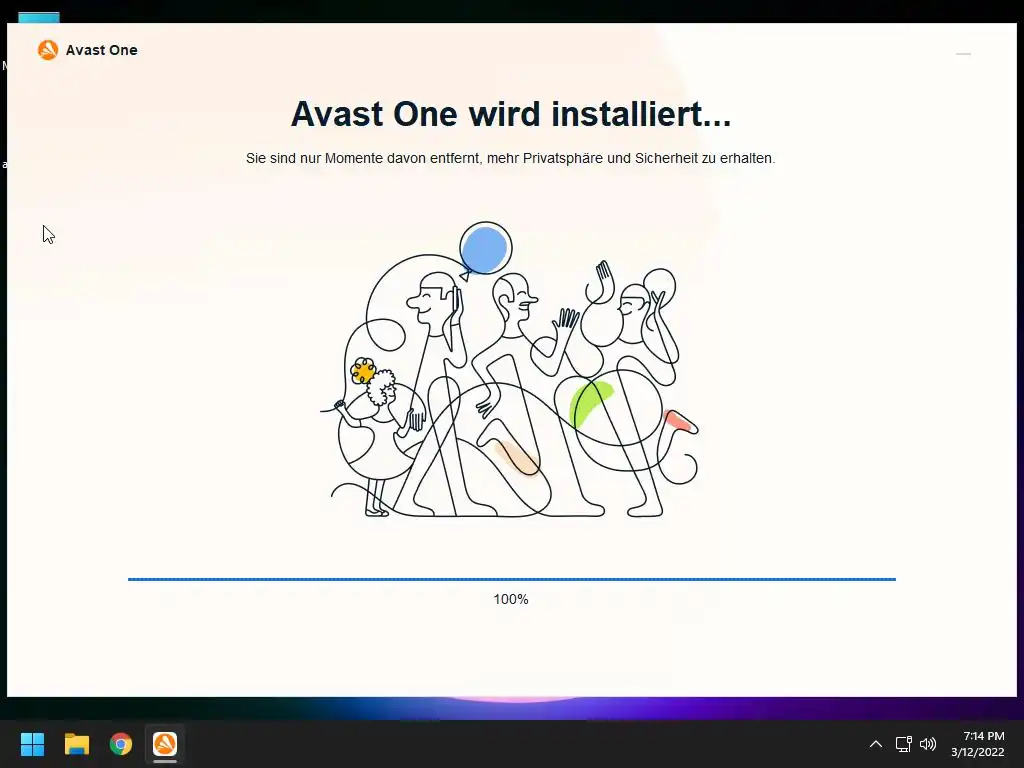Screen dimensions: 1024x768
Task: Click the family illustration in the installer
Action: [509, 370]
